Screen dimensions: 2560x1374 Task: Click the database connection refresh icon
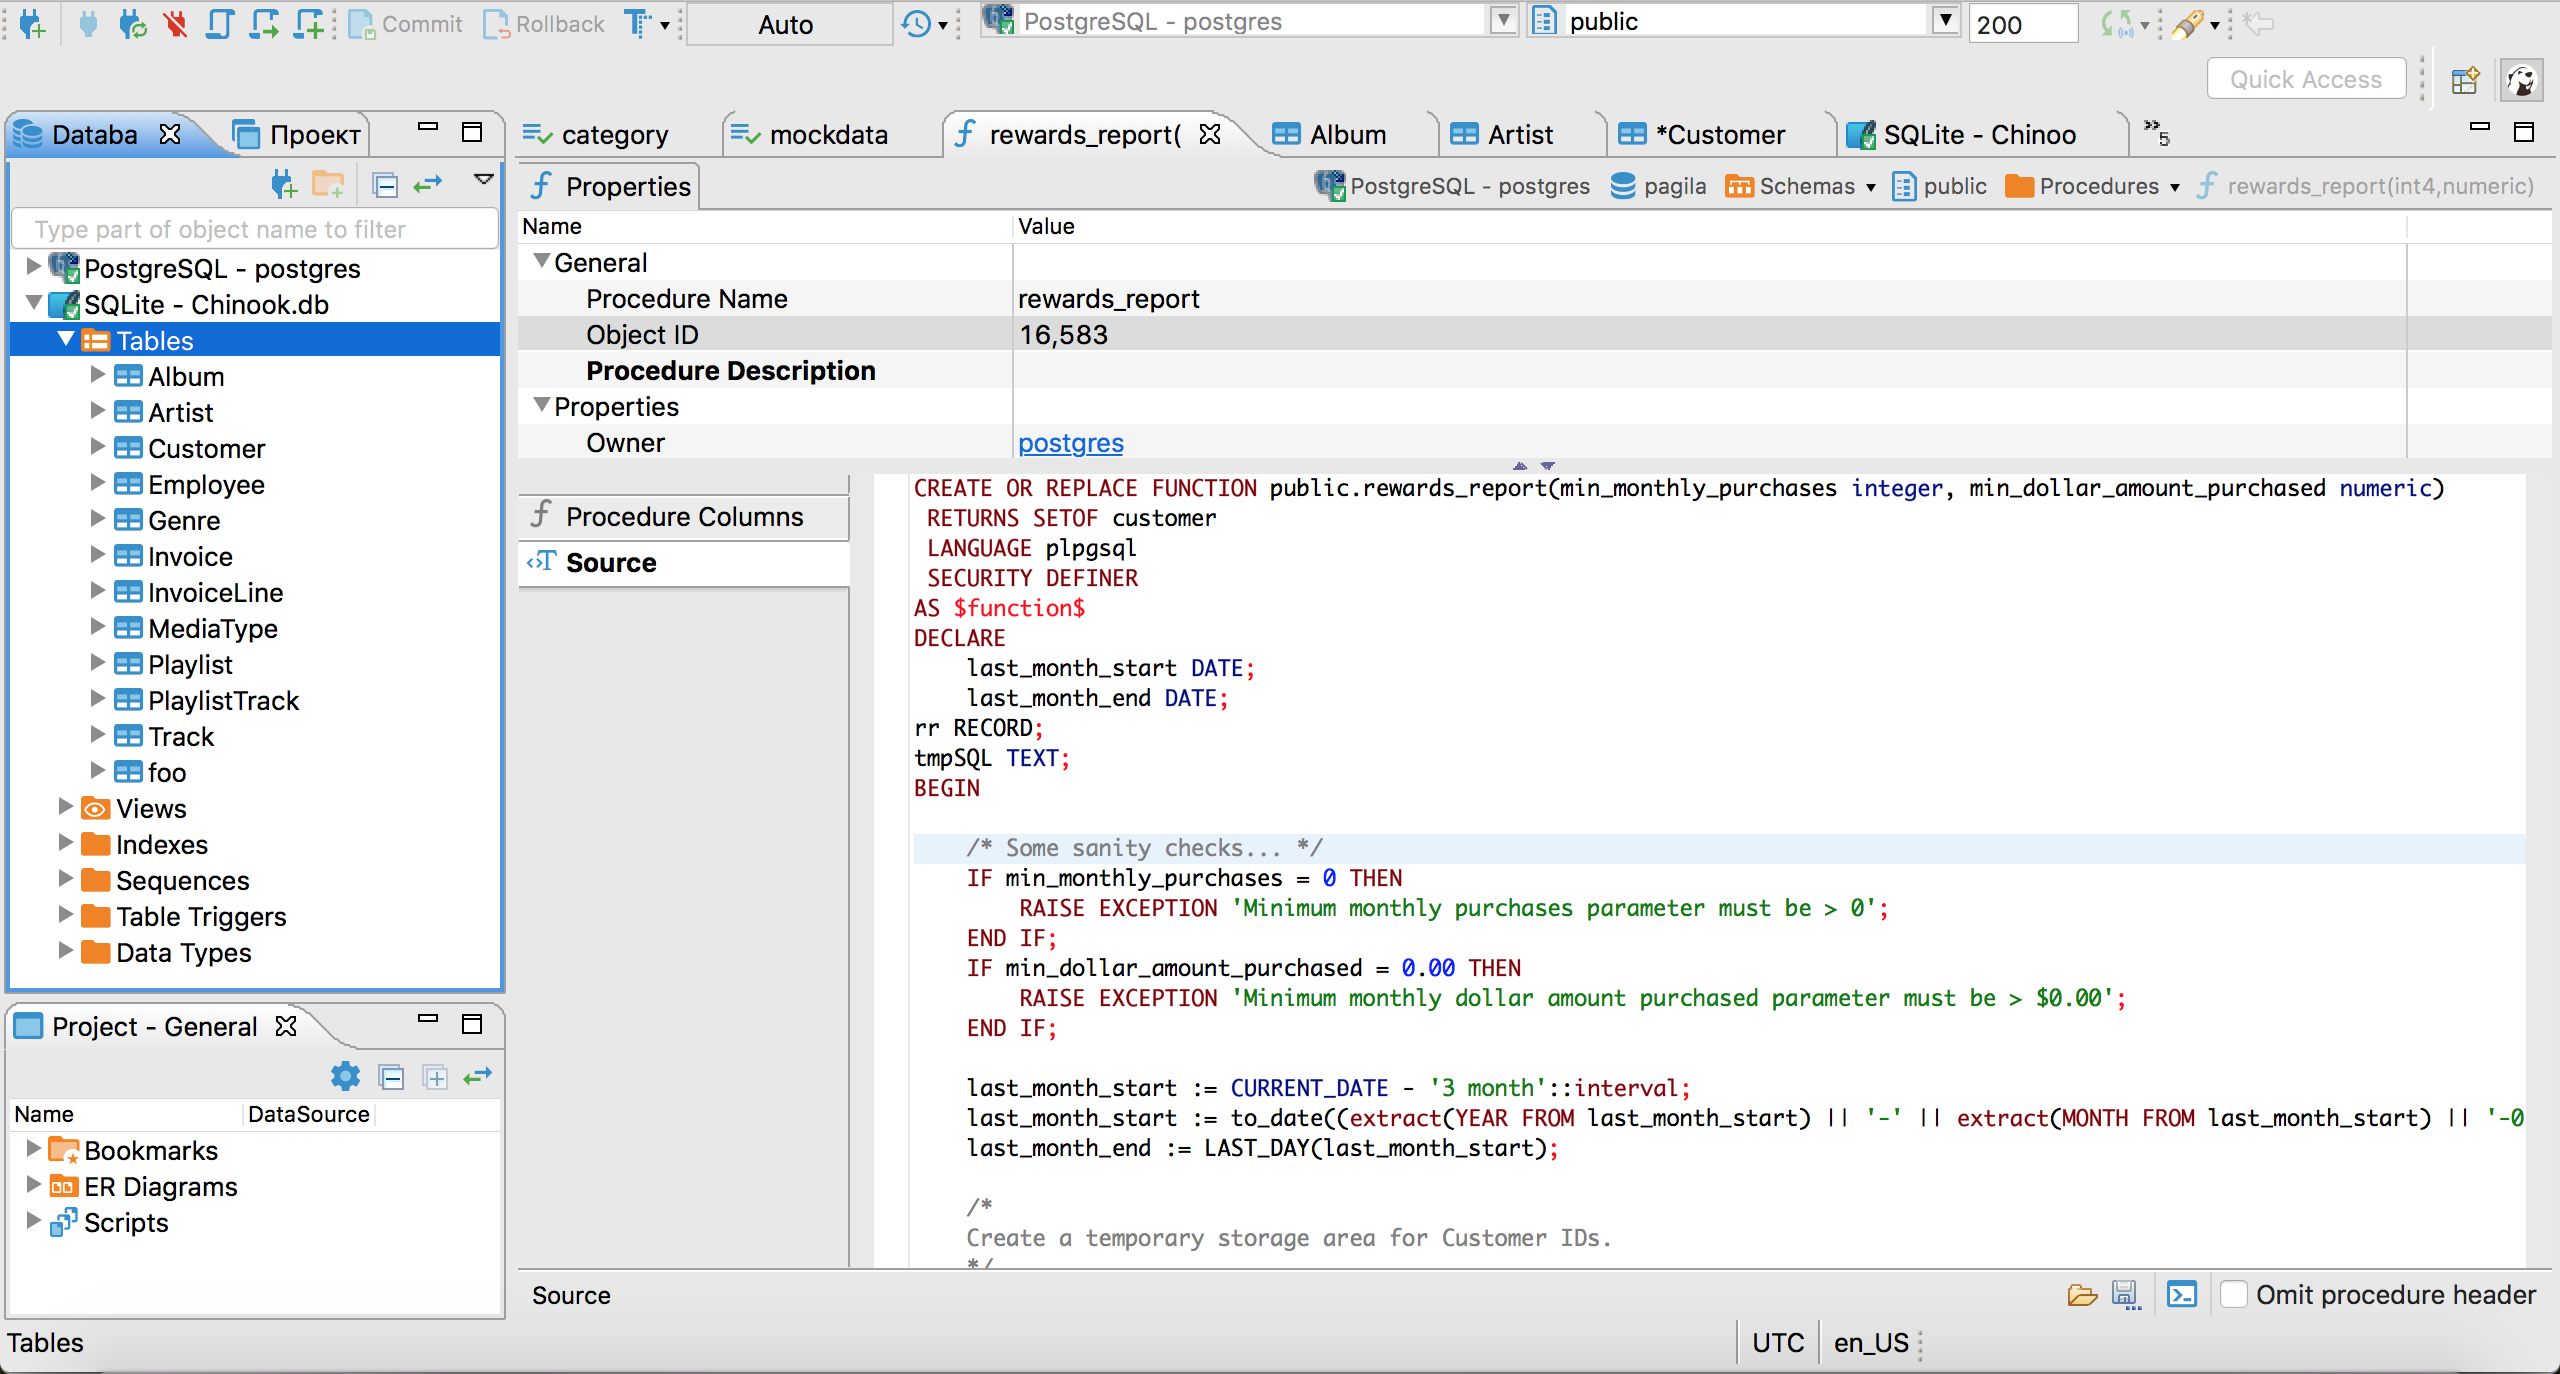(132, 24)
